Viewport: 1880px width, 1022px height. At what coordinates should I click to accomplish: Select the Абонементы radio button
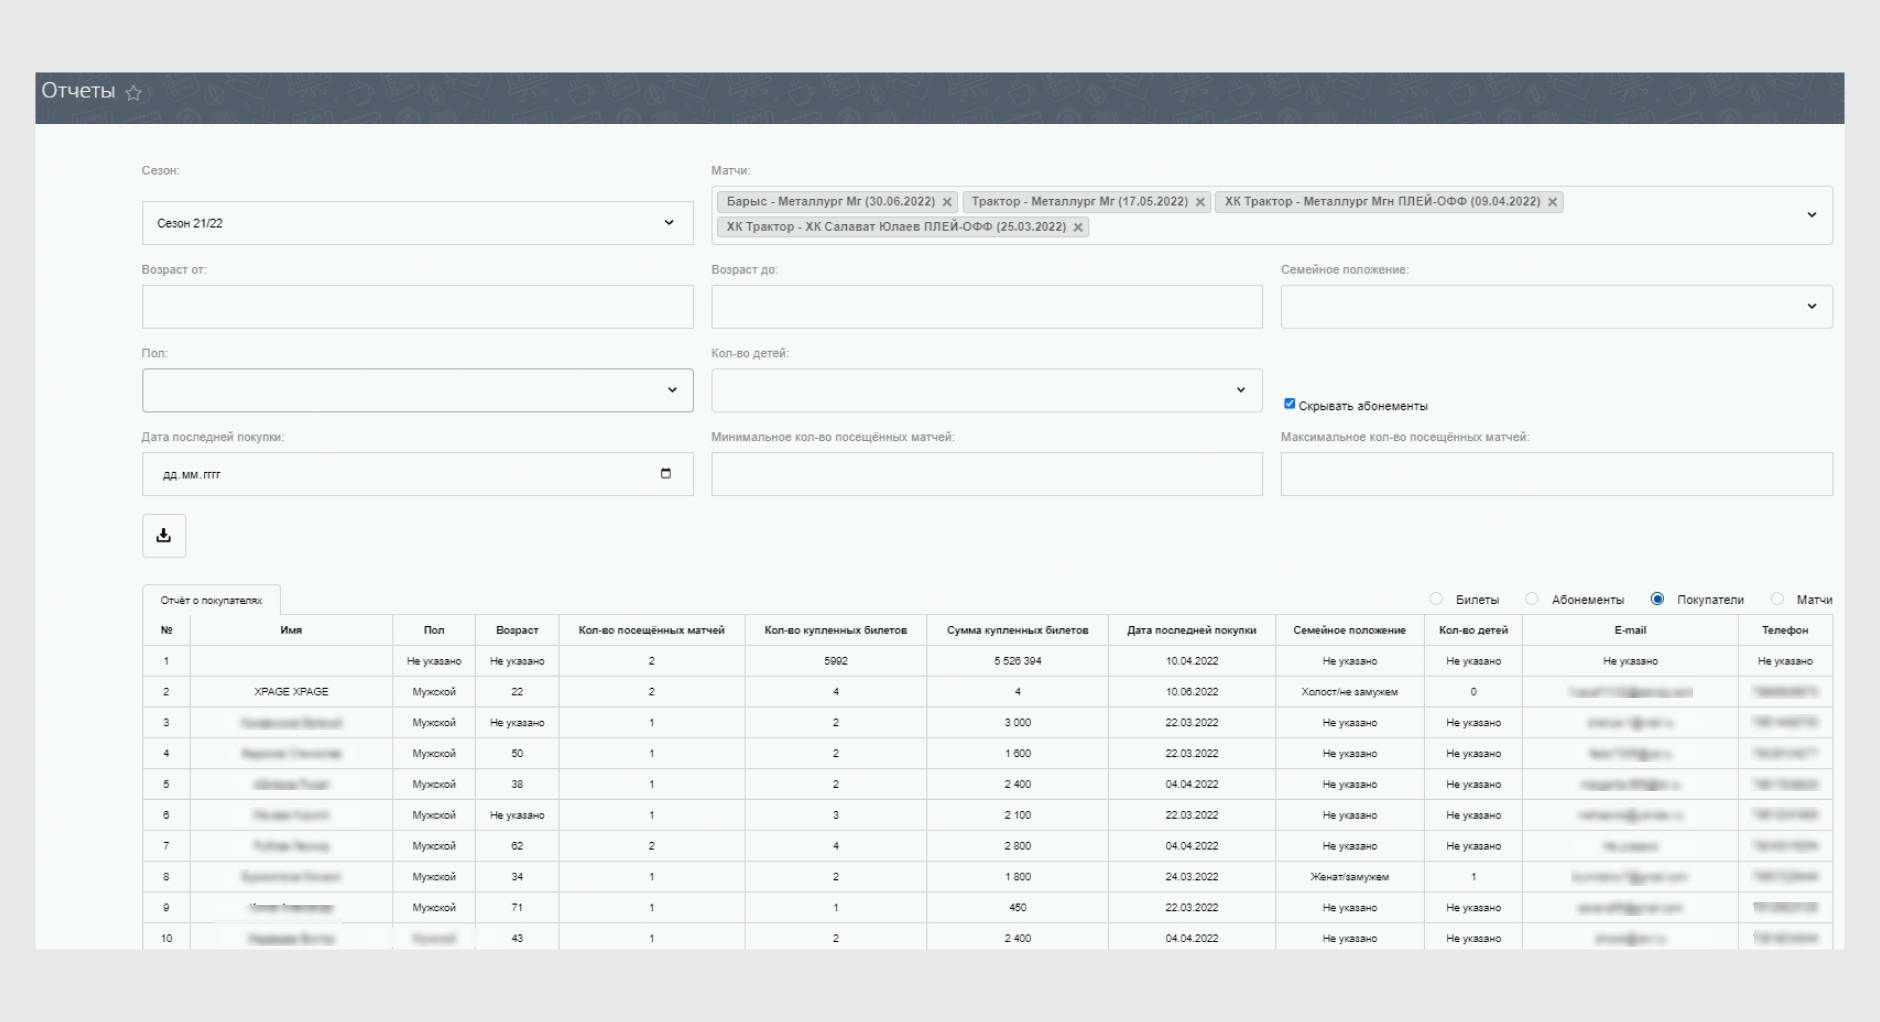click(1532, 599)
